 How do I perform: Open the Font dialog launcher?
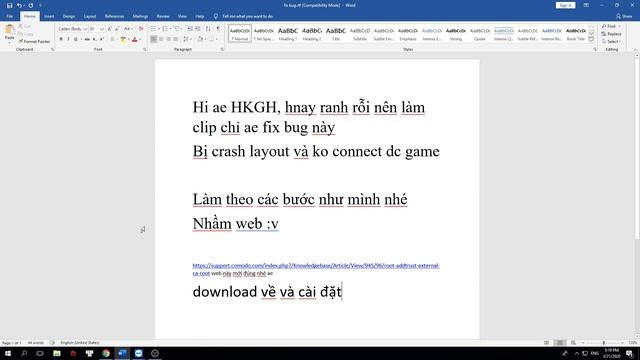click(x=144, y=49)
